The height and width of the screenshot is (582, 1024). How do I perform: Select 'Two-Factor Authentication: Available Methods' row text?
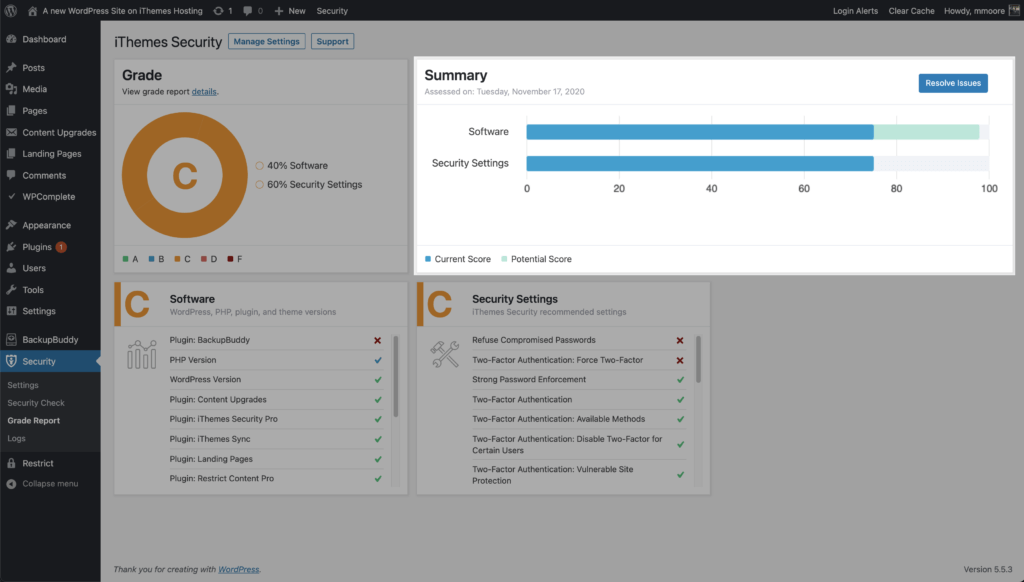558,419
